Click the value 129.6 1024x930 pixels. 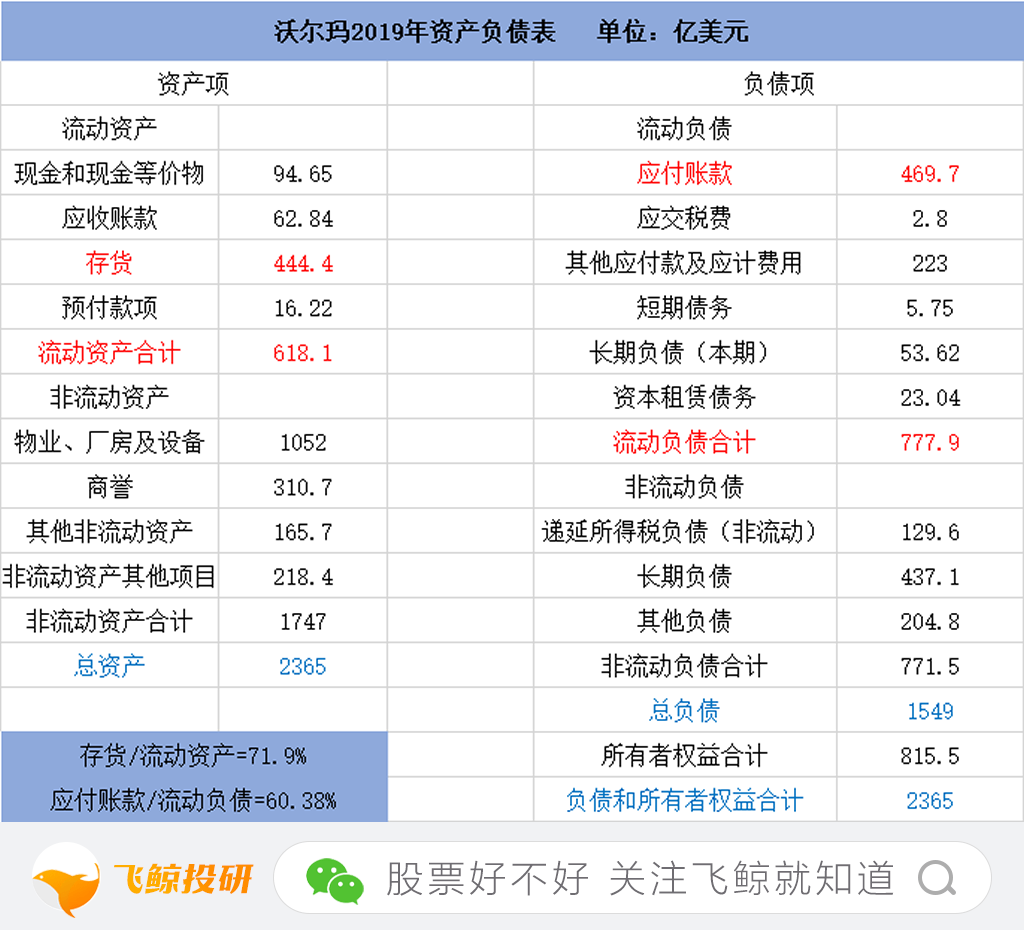tap(930, 532)
